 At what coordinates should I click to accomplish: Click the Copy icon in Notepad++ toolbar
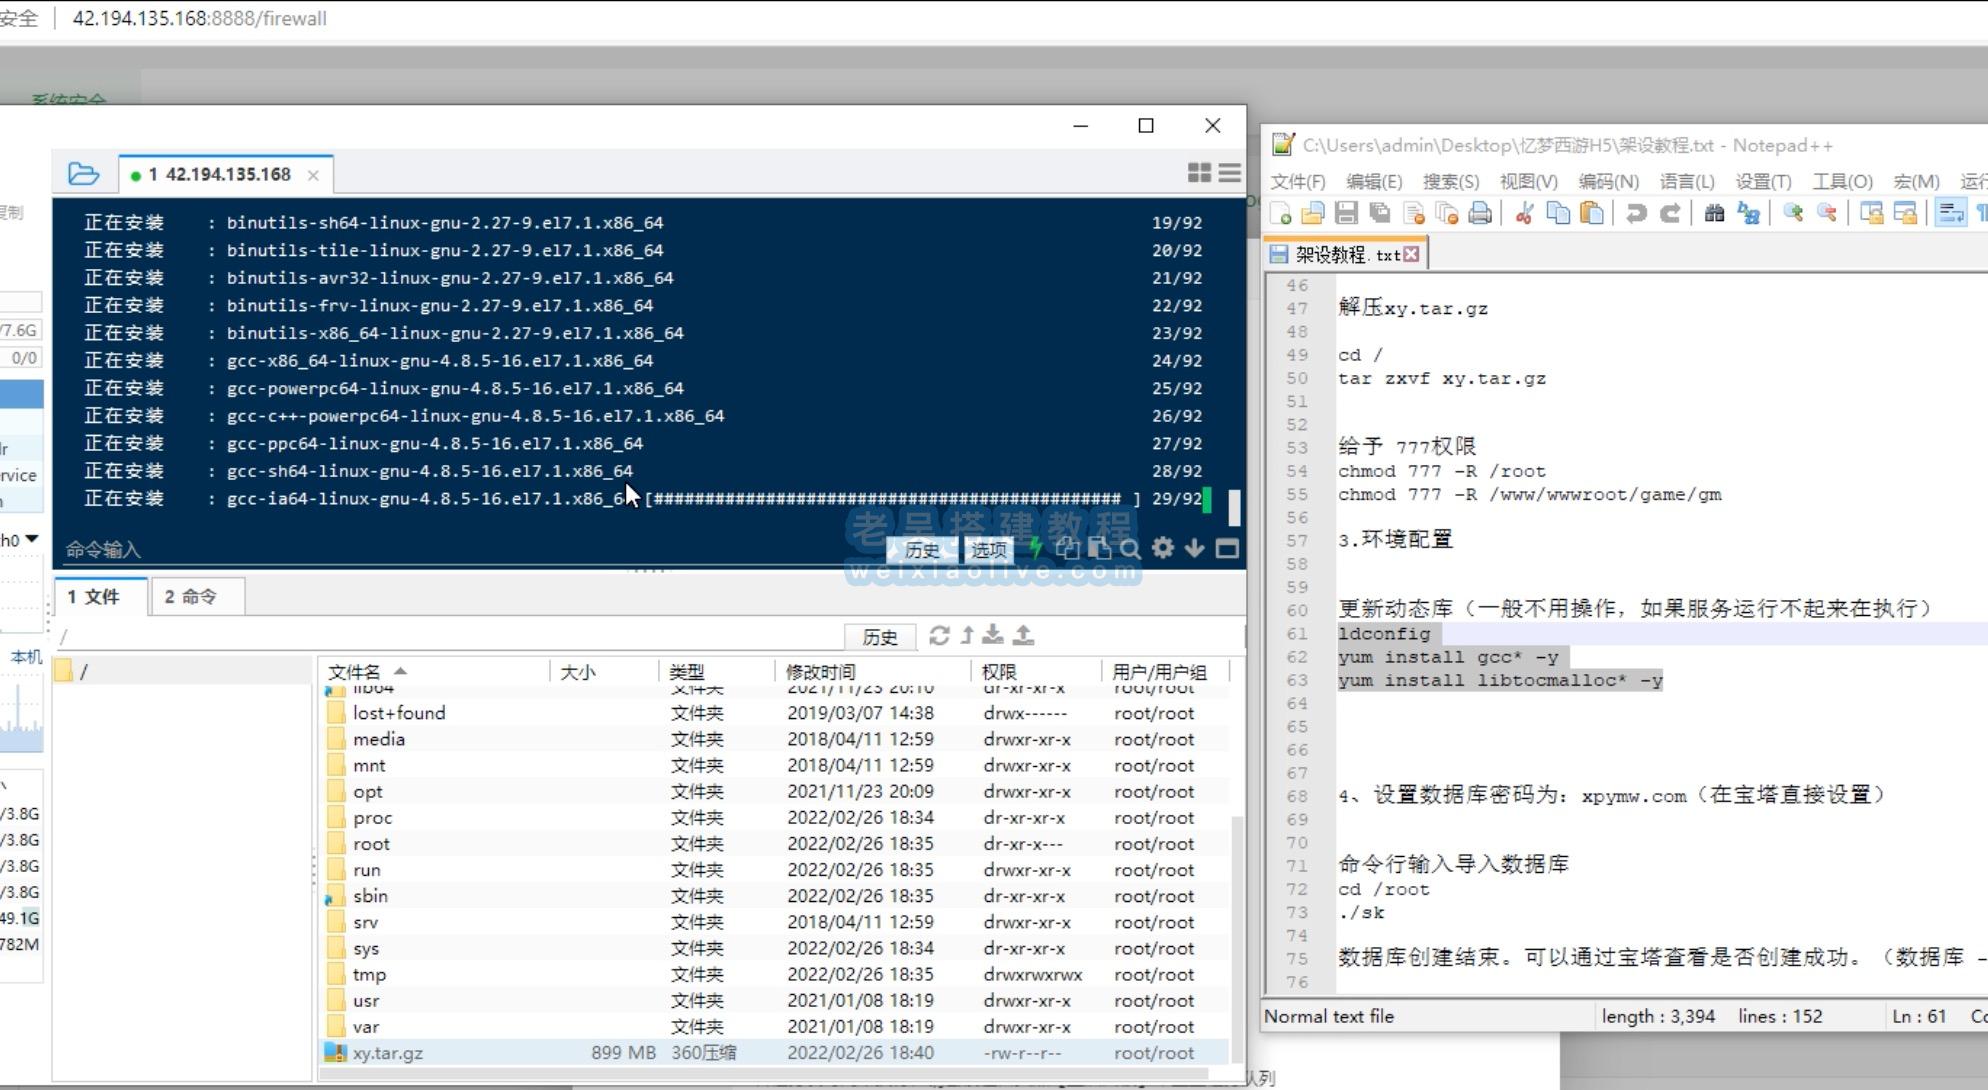pyautogui.click(x=1558, y=213)
